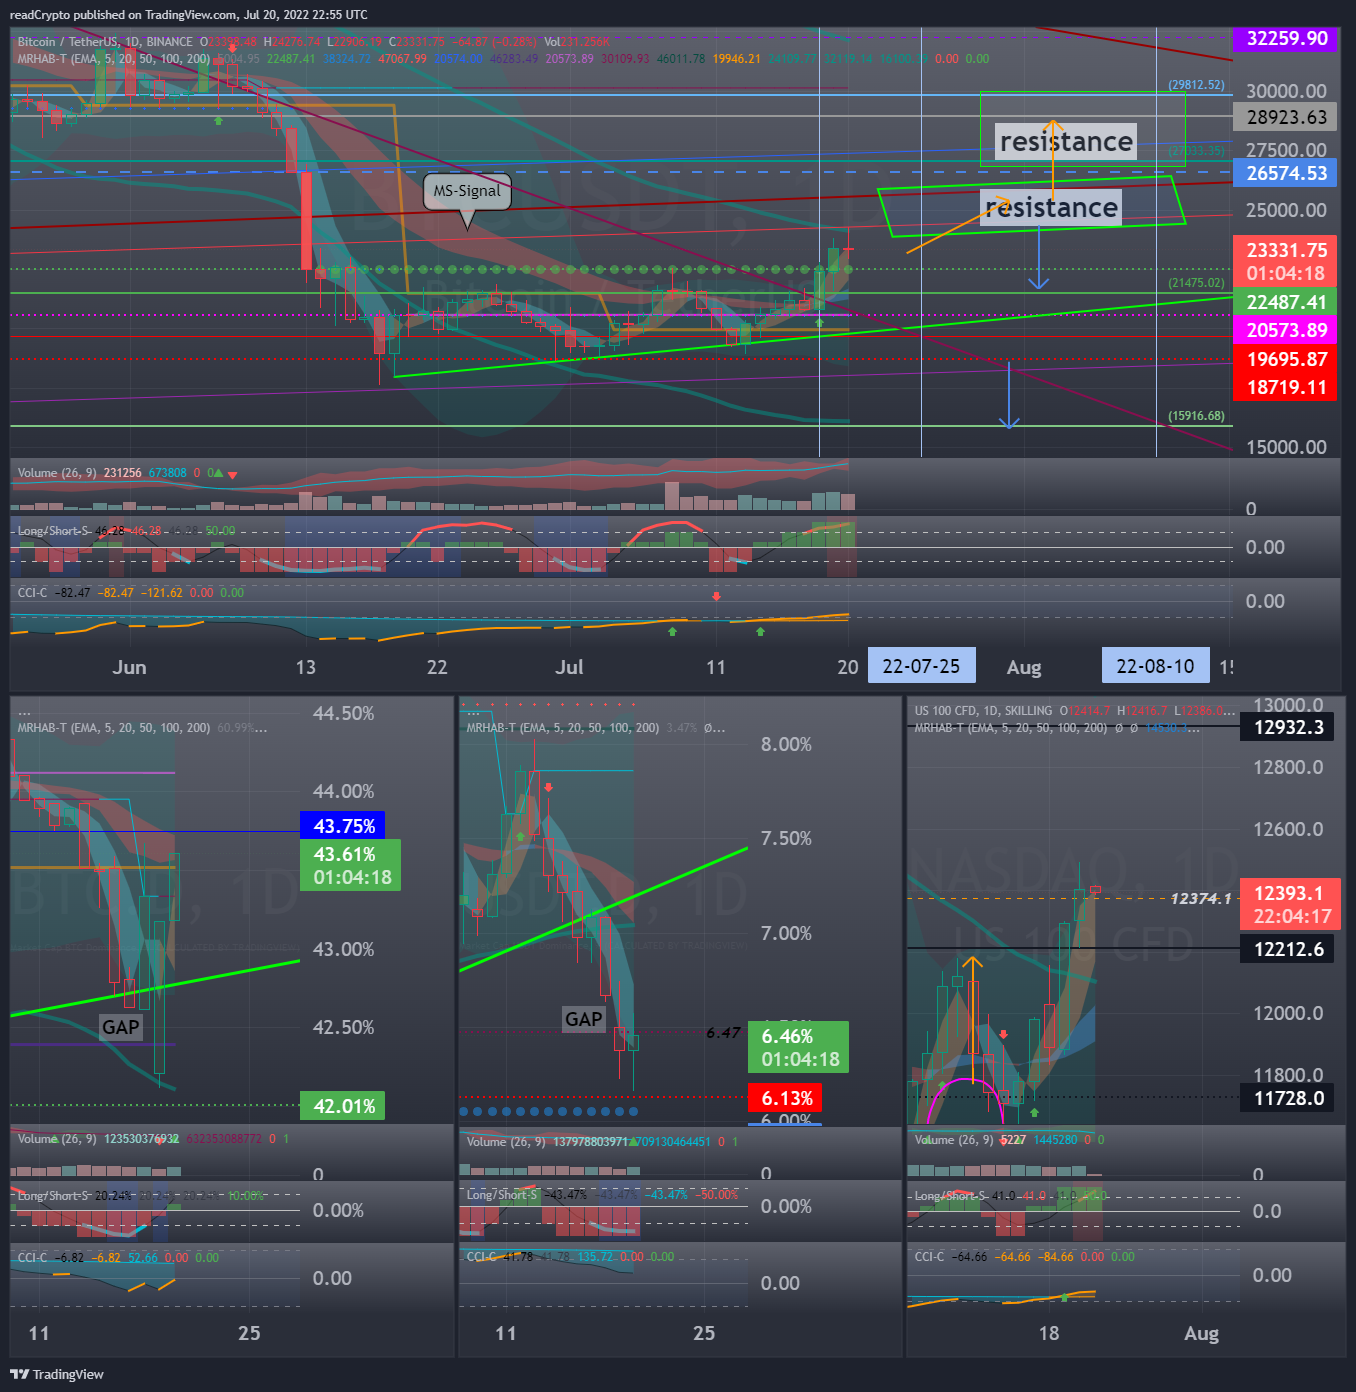Click the 12374.1 dashed line value

point(1201,899)
